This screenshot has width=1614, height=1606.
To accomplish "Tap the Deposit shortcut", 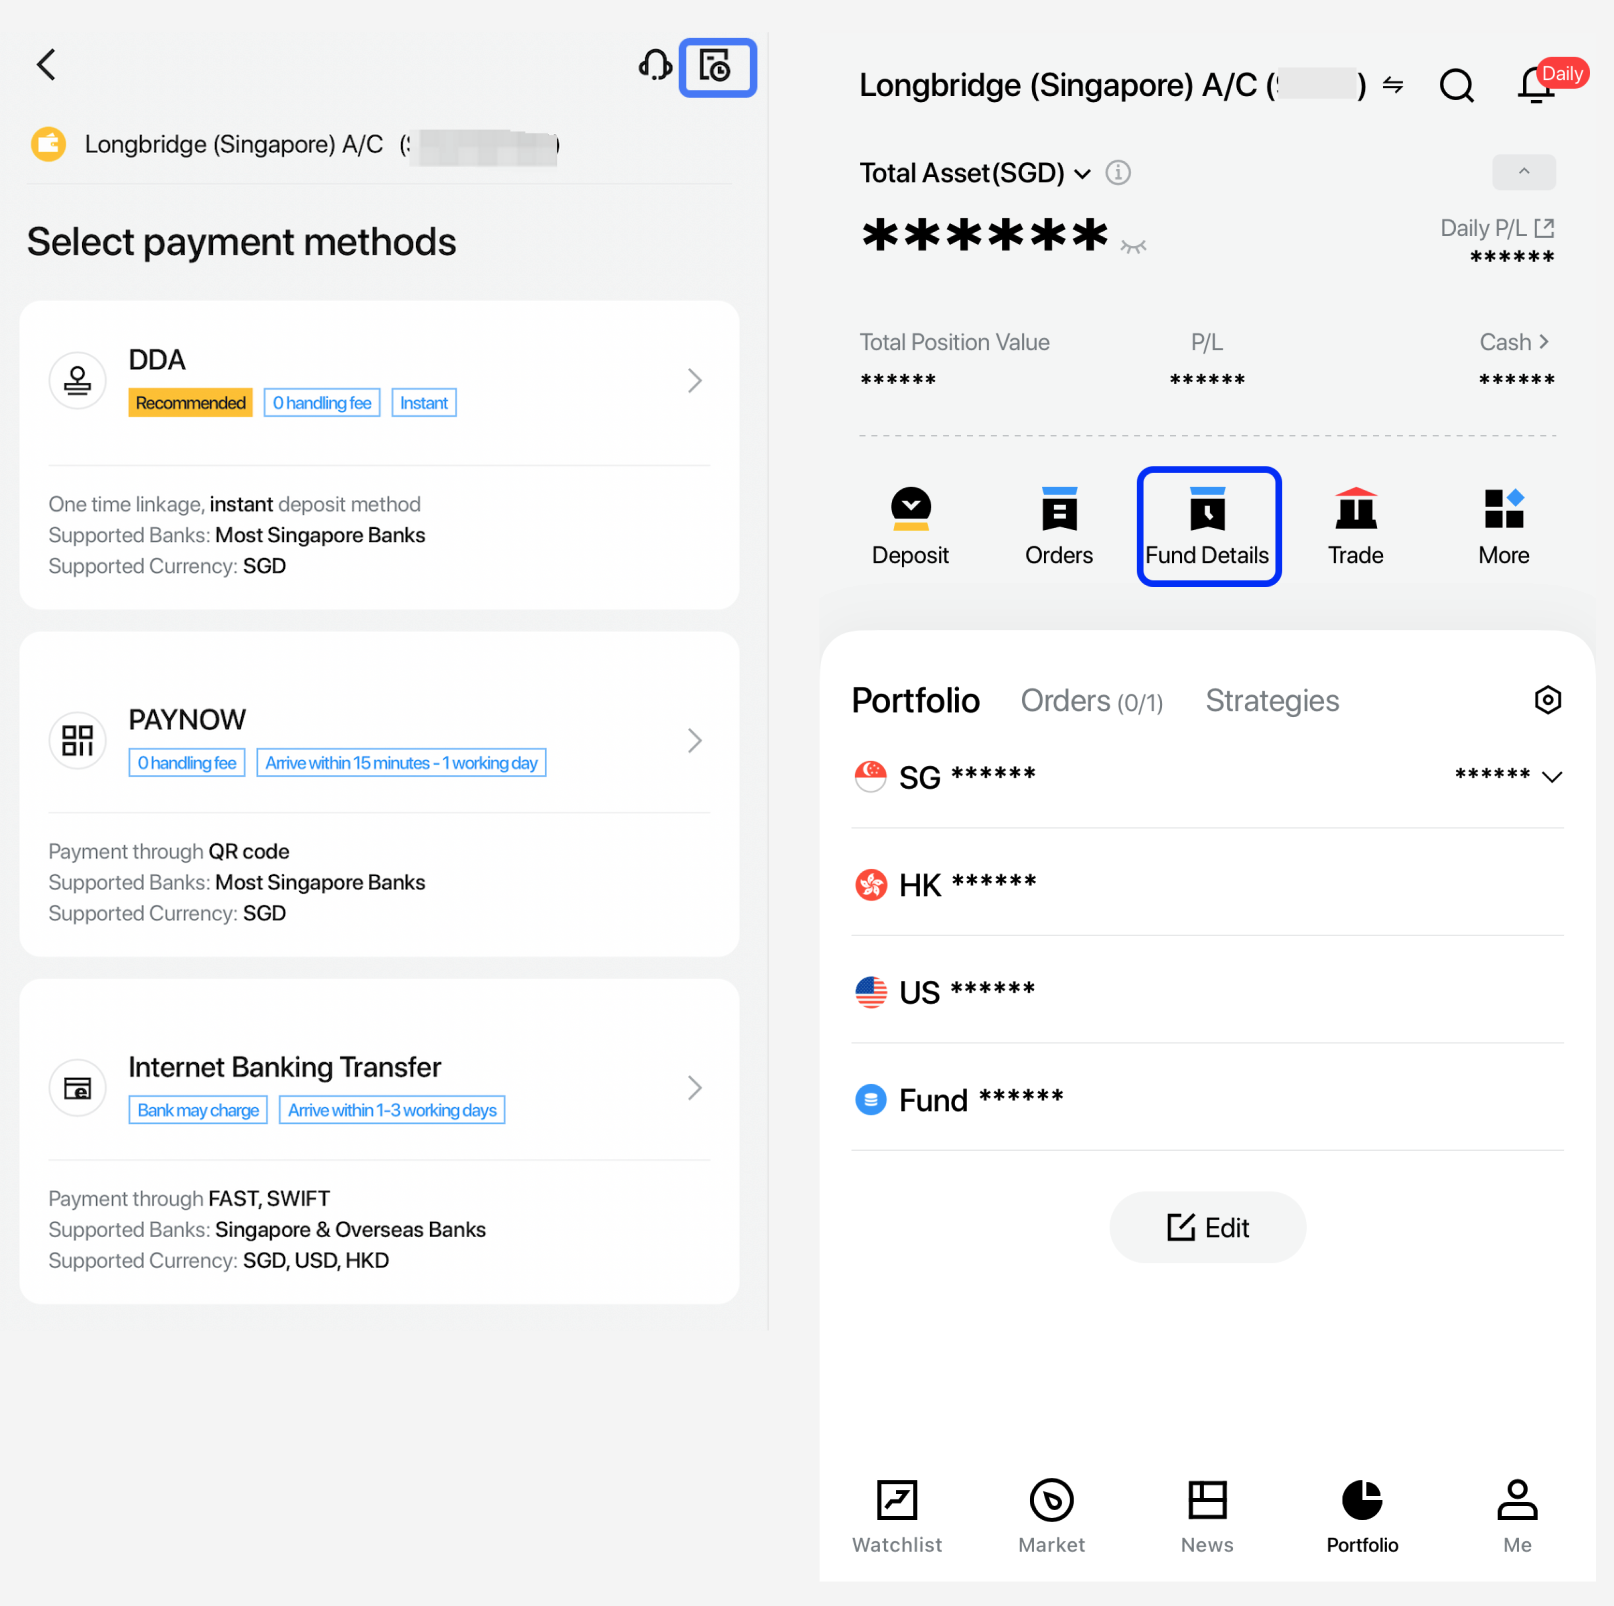I will [910, 527].
